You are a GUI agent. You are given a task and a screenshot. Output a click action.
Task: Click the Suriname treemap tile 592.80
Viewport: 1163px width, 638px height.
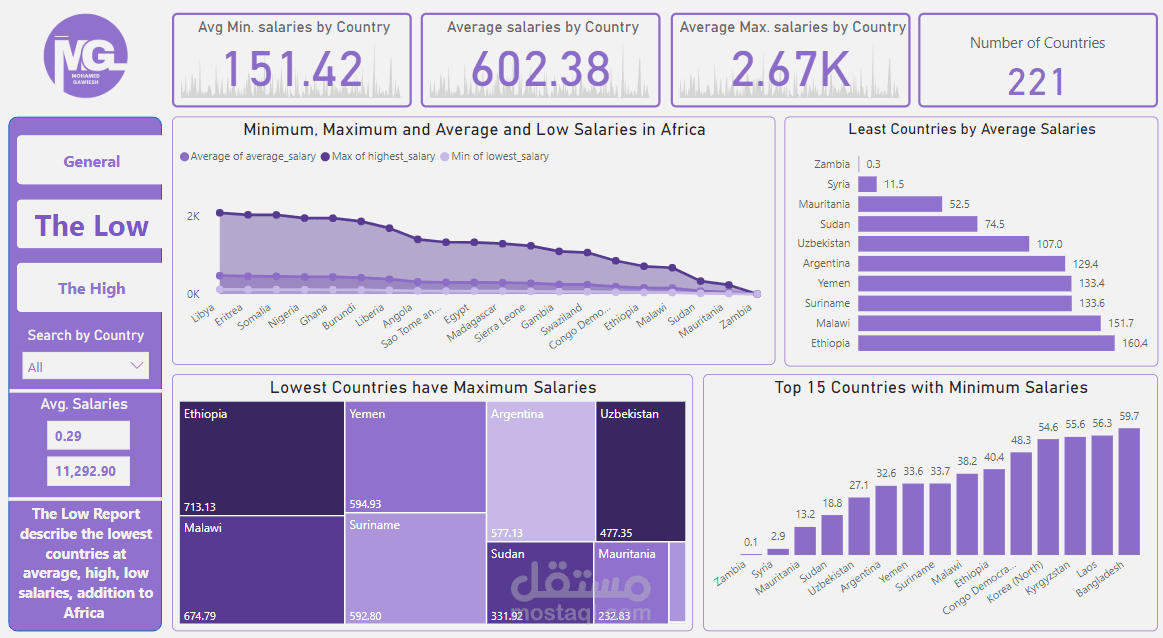(x=415, y=568)
